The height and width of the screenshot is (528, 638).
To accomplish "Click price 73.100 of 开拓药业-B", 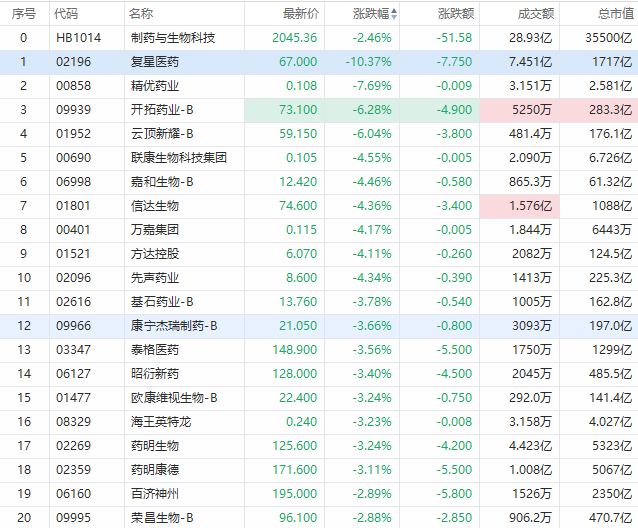I will 298,110.
